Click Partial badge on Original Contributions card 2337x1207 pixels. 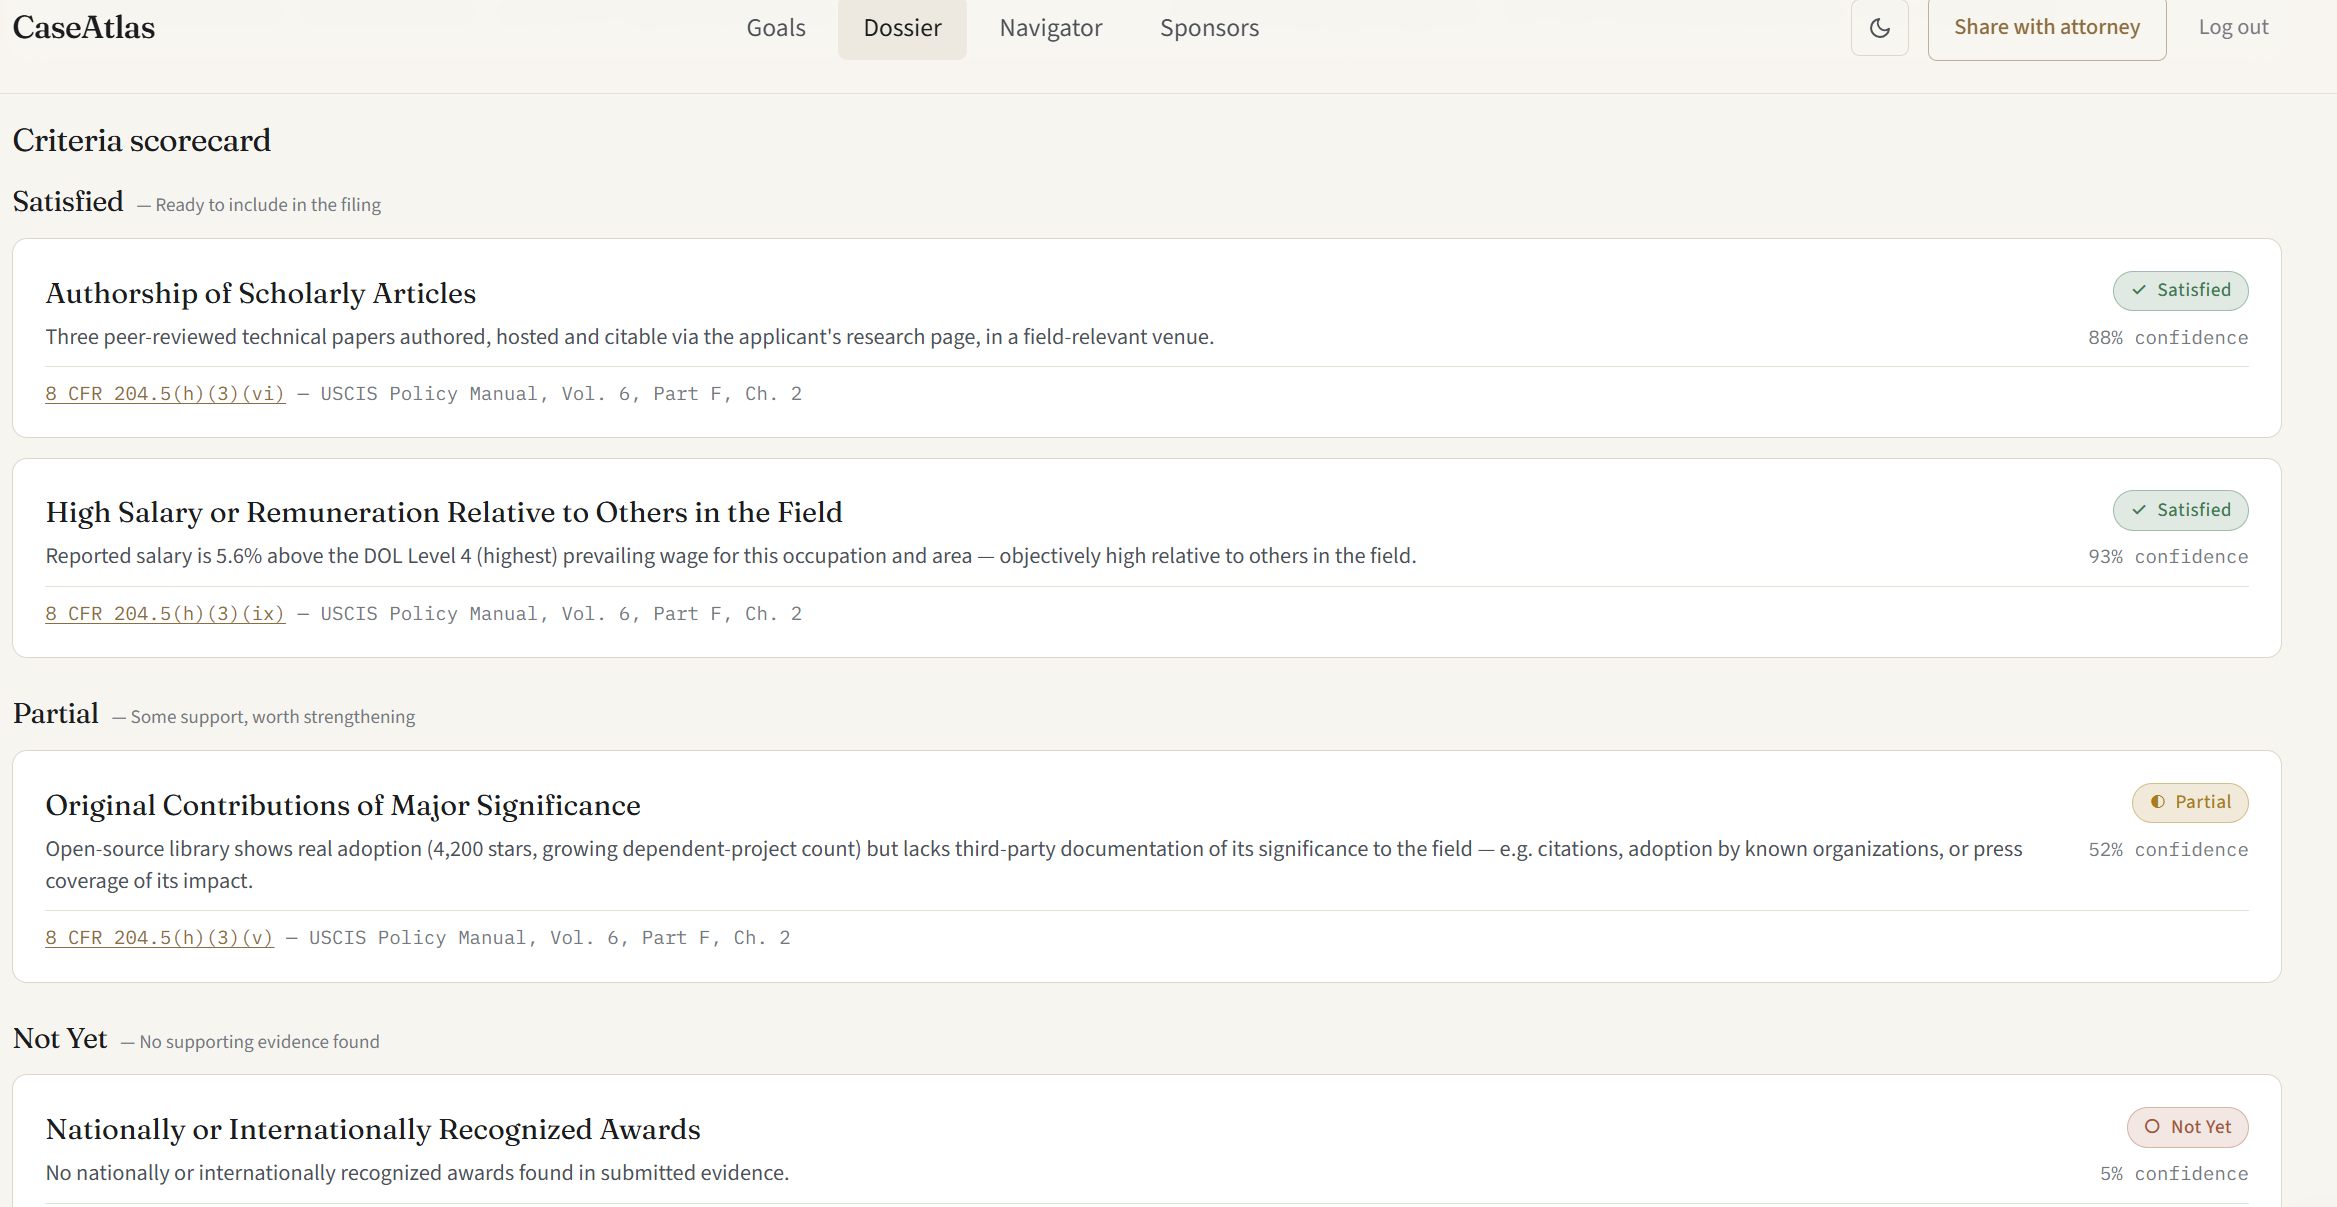2190,803
